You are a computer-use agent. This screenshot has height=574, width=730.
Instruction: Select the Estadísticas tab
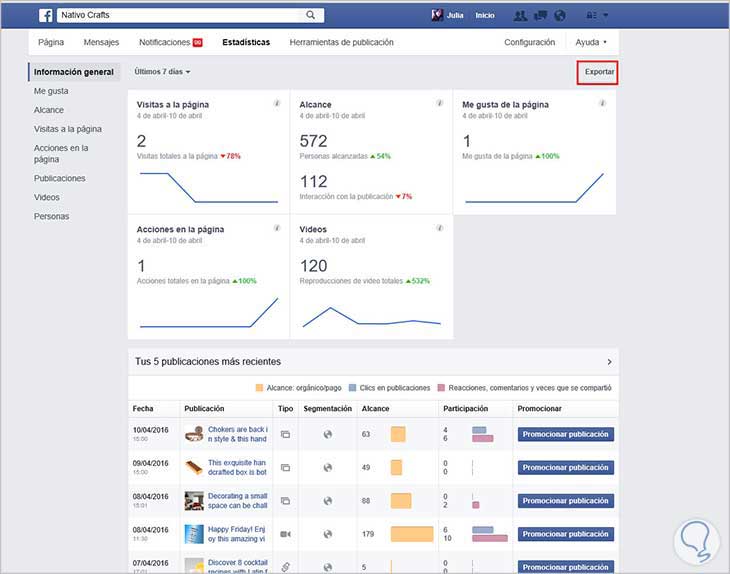coord(246,42)
